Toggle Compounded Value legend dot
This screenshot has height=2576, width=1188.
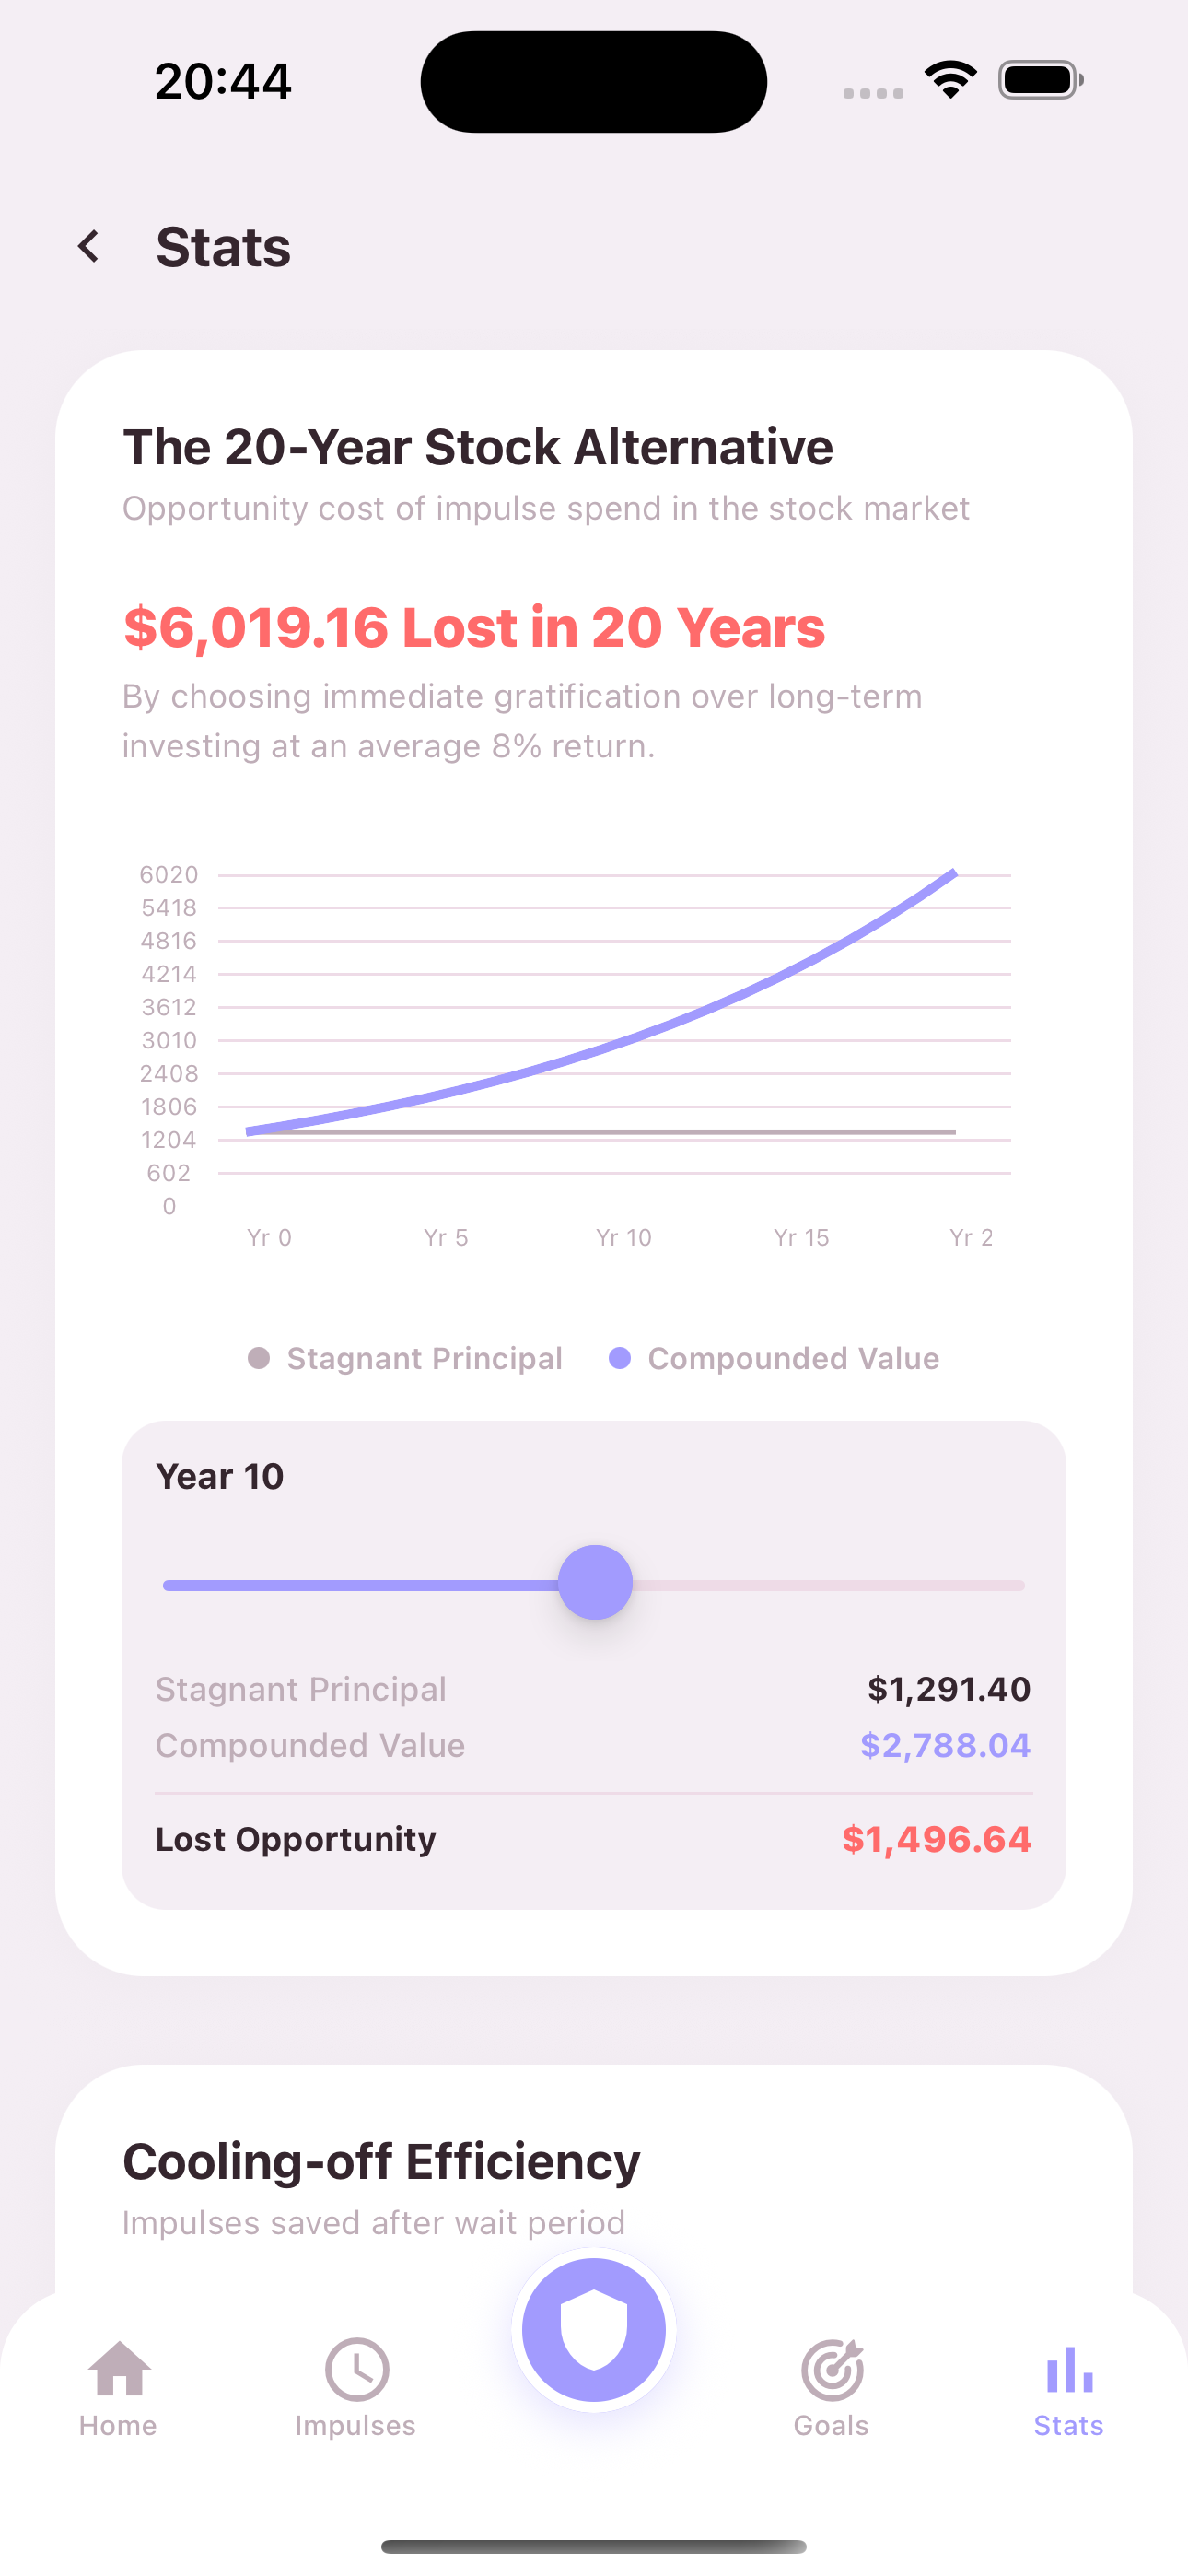[620, 1358]
